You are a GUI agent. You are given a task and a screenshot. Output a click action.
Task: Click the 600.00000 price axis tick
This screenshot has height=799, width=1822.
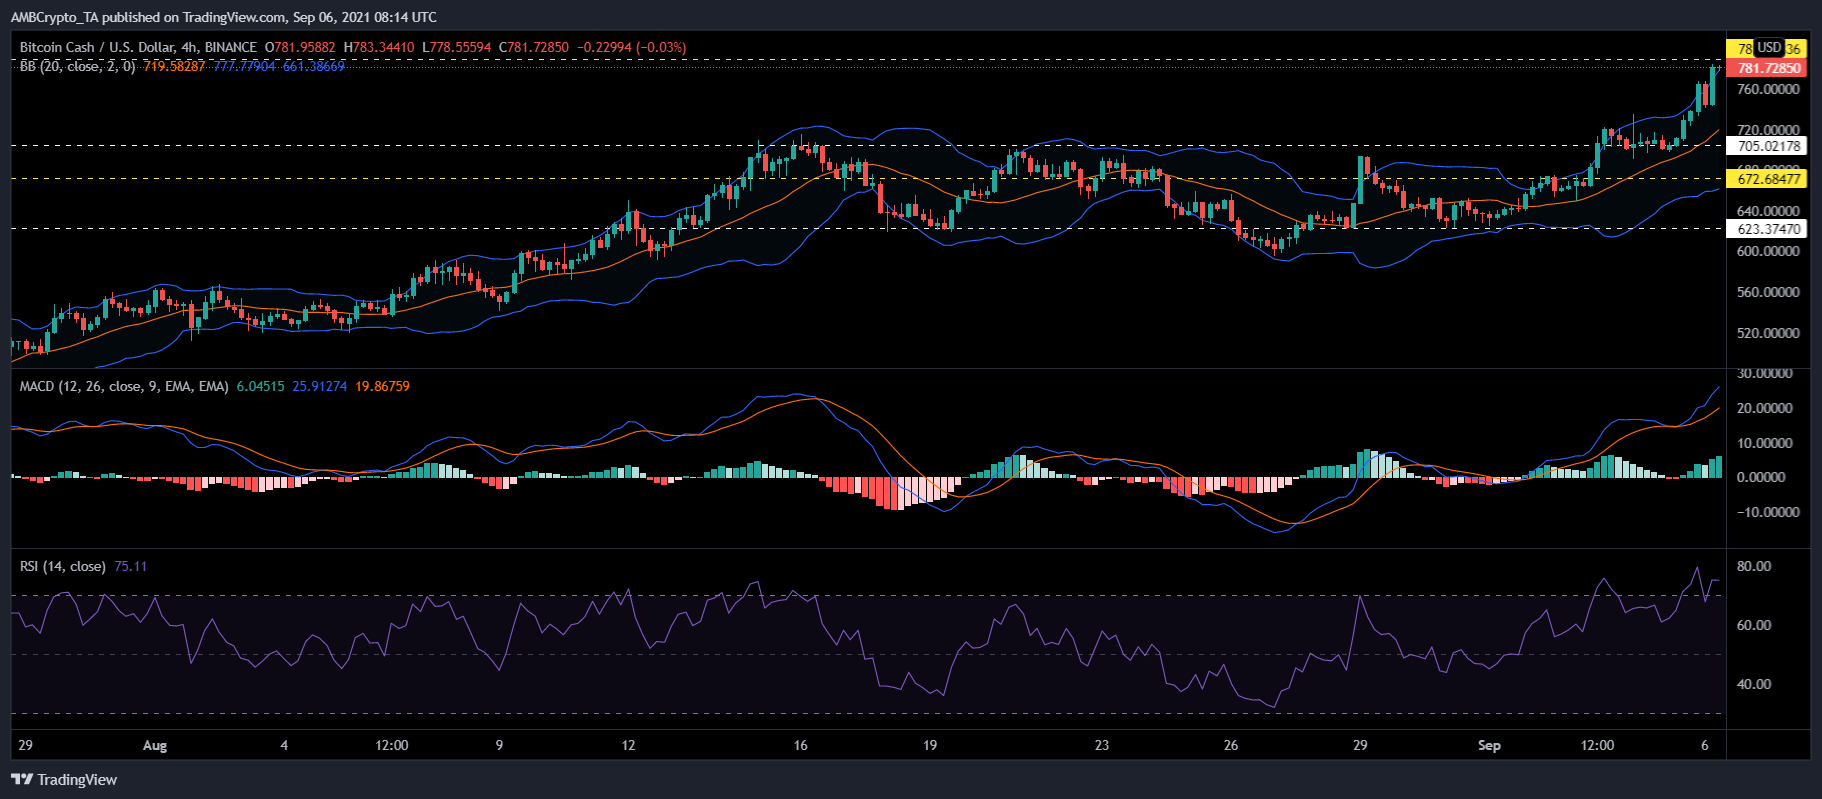[x=1768, y=251]
